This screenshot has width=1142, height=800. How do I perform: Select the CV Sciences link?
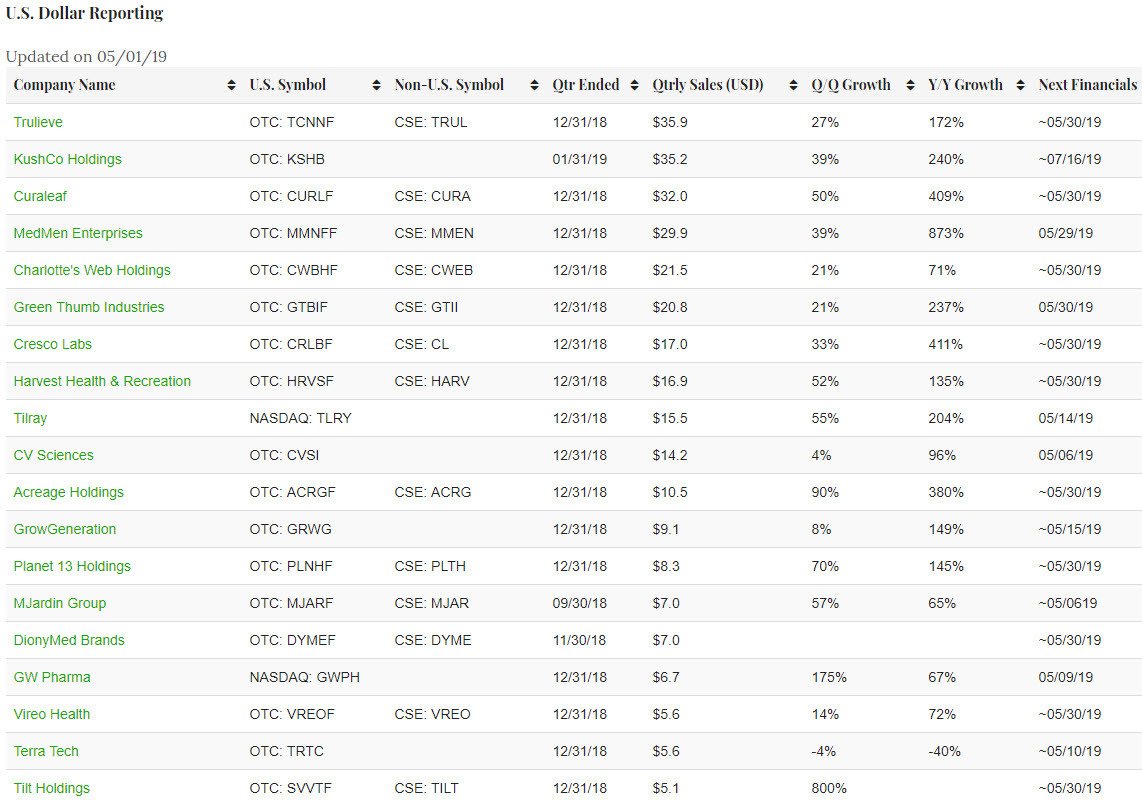pyautogui.click(x=54, y=455)
